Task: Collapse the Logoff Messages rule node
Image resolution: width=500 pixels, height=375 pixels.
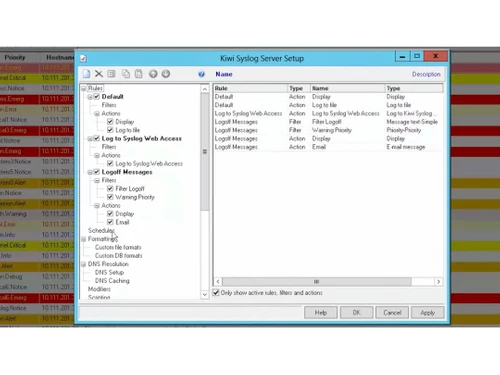Action: 90,172
